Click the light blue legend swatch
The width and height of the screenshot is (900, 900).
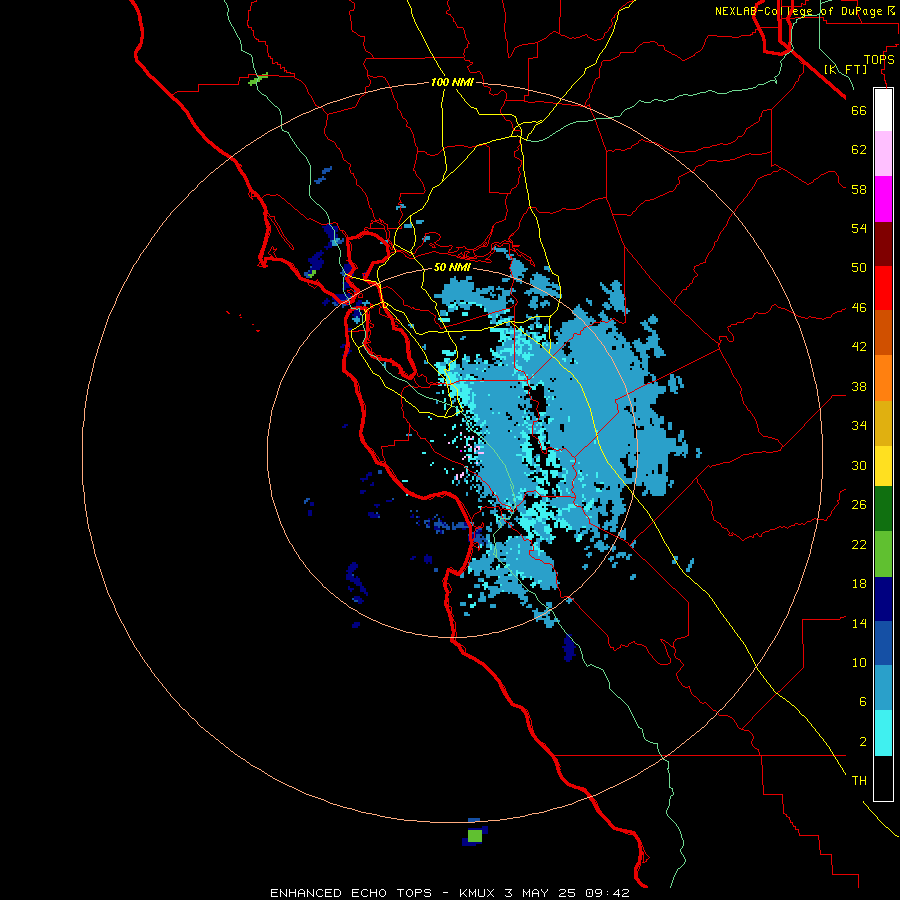tap(883, 688)
